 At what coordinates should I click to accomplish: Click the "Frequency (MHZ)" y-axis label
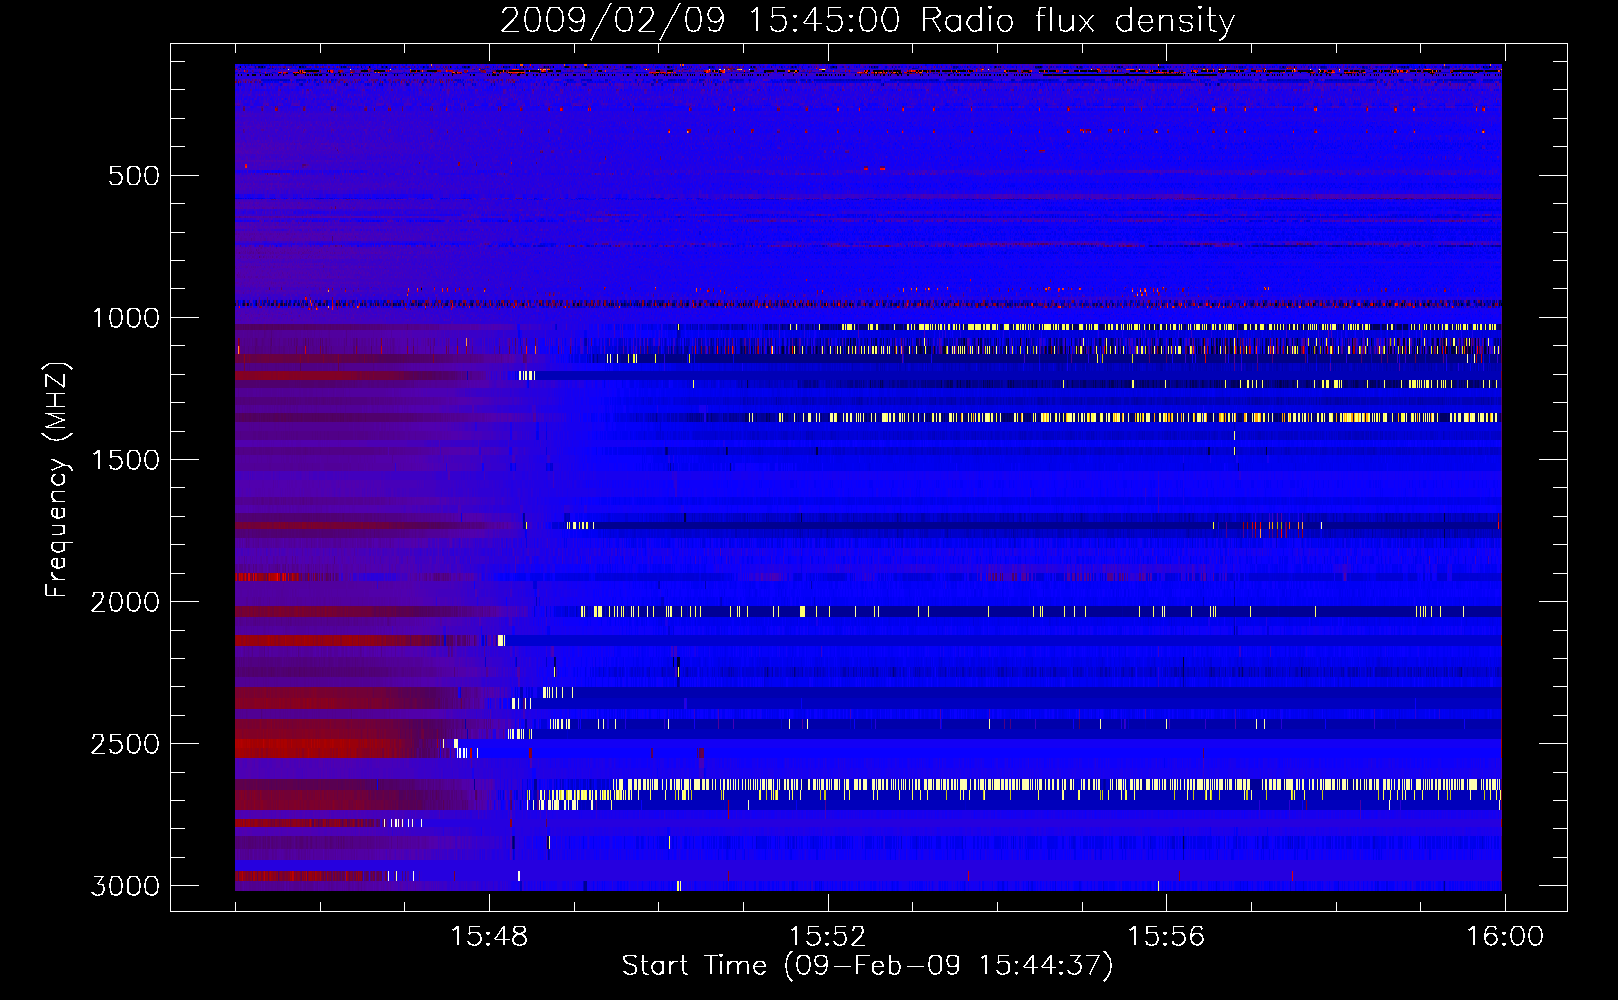click(x=57, y=480)
